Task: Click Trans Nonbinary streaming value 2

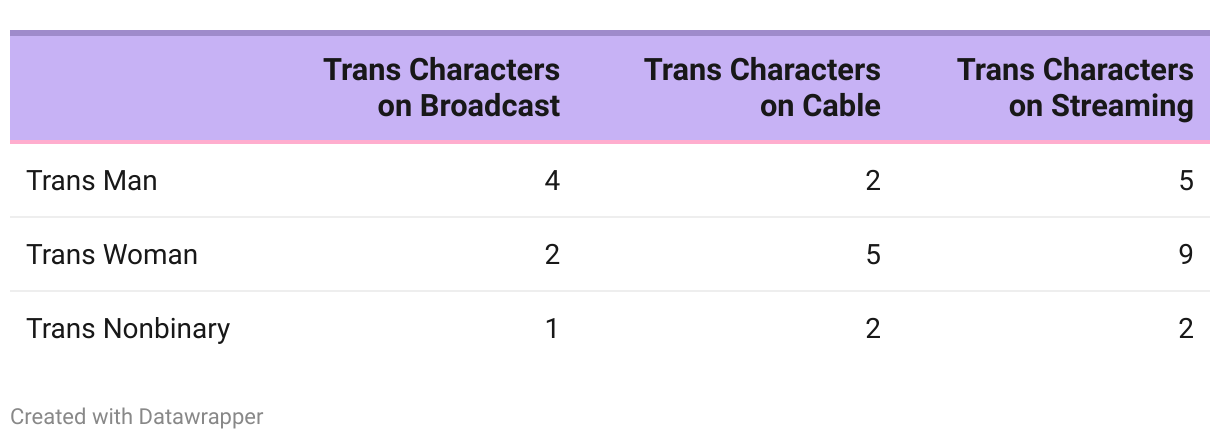Action: (1186, 329)
